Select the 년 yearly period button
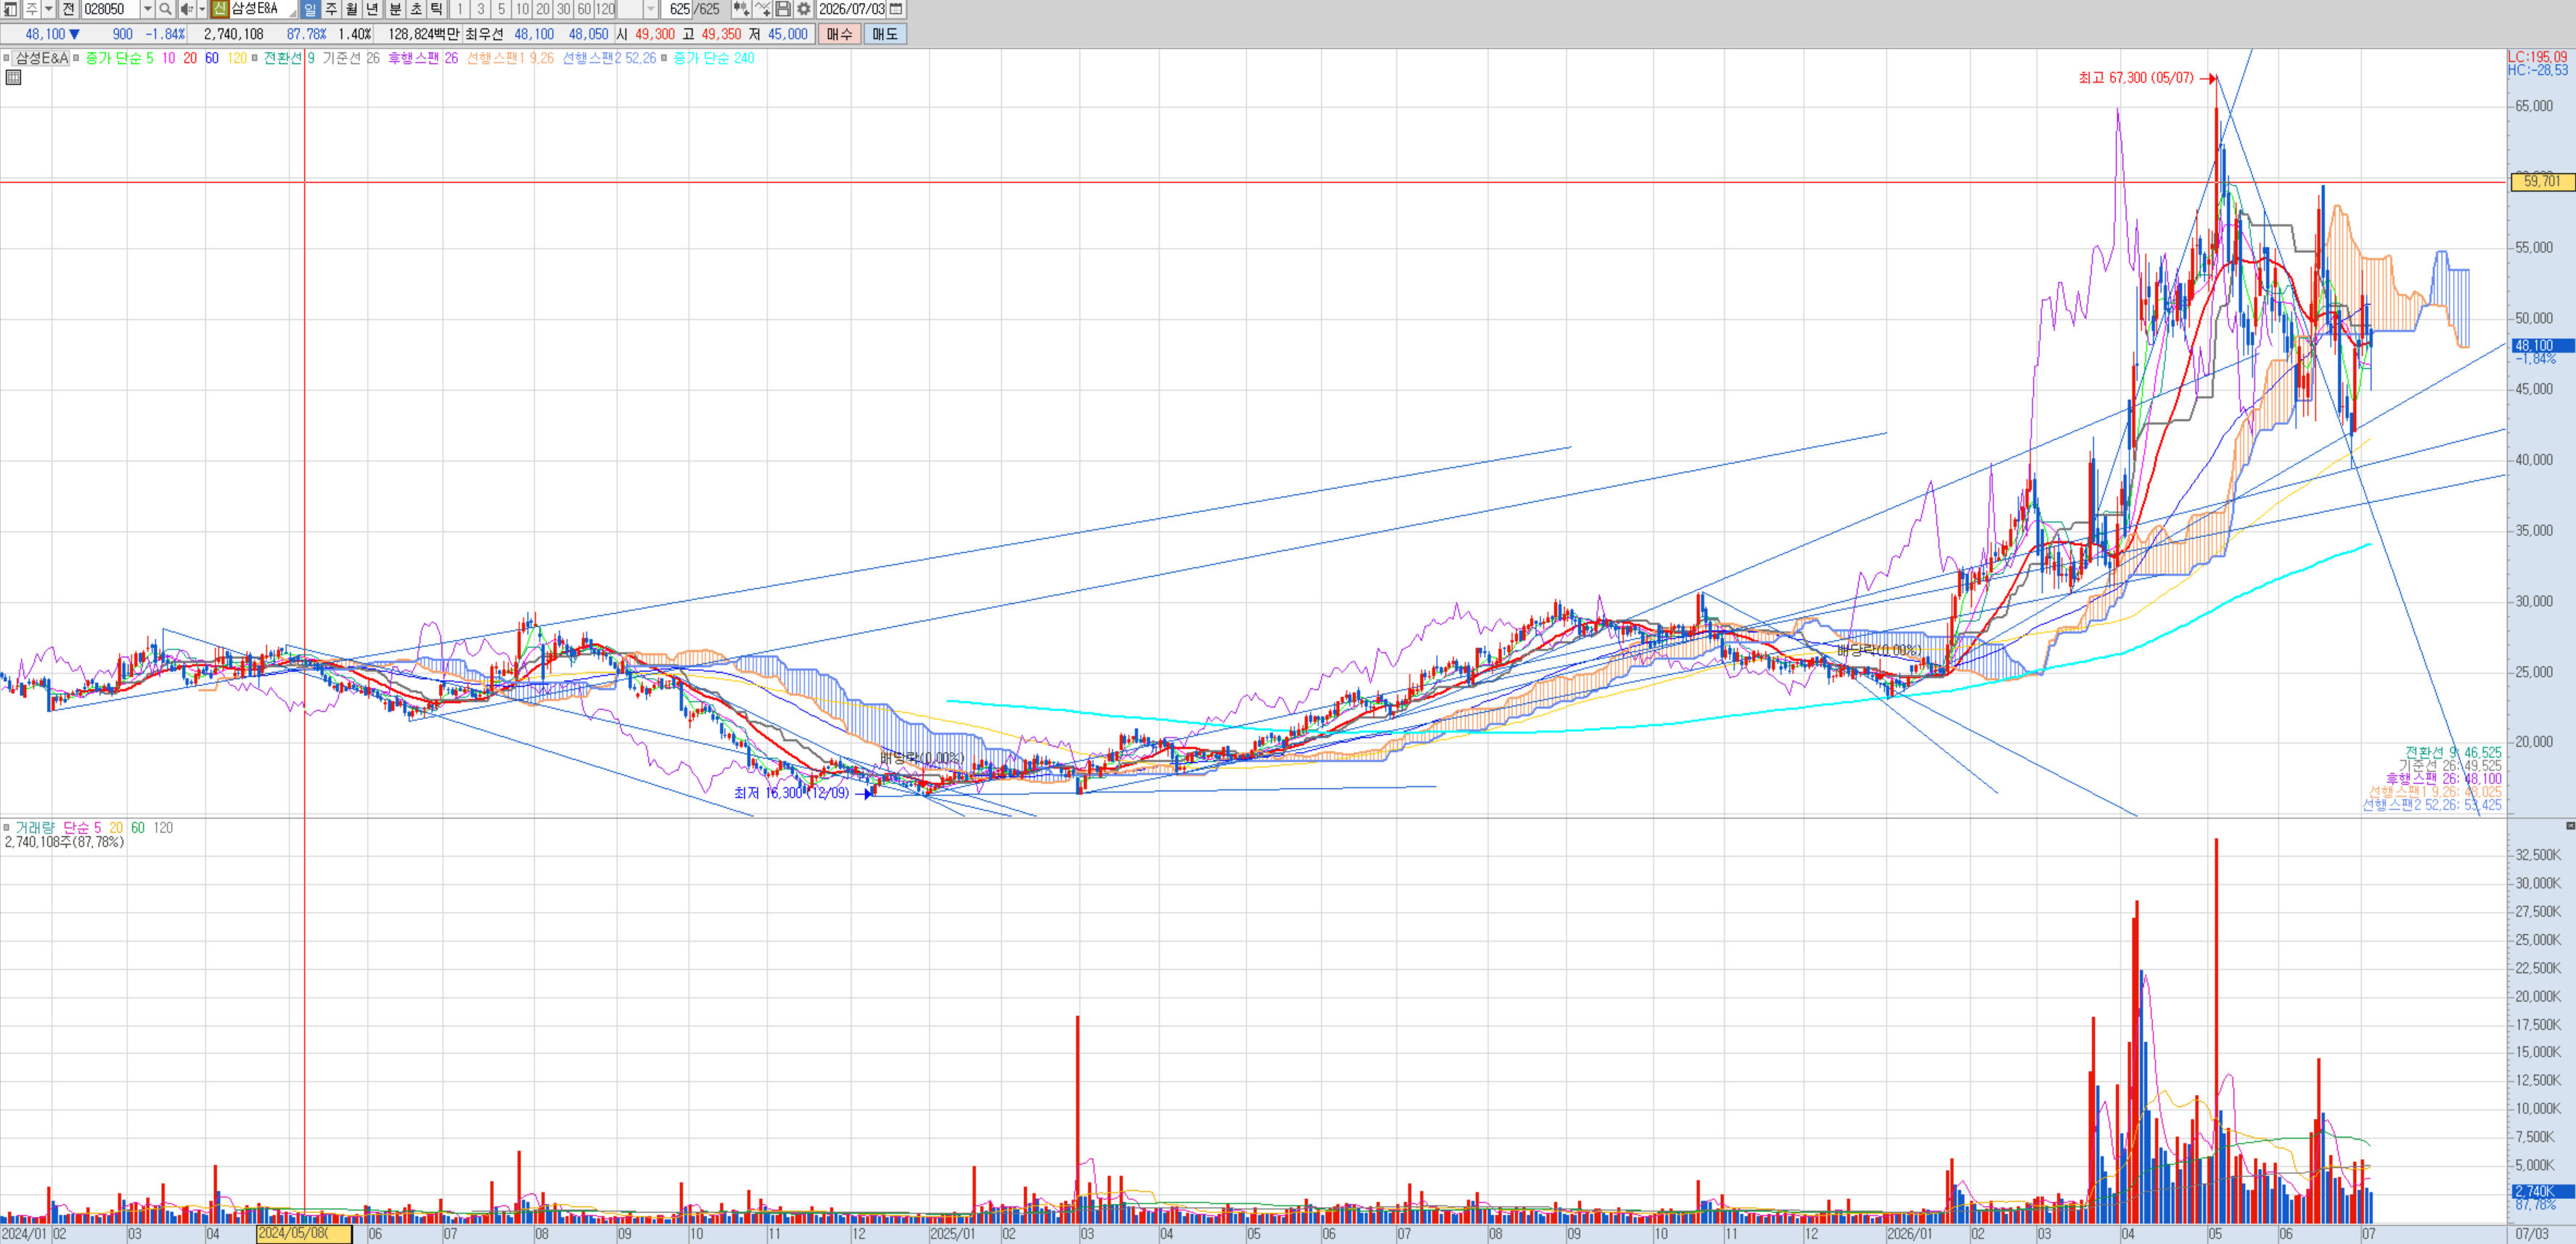Viewport: 2576px width, 1244px height. (x=373, y=9)
